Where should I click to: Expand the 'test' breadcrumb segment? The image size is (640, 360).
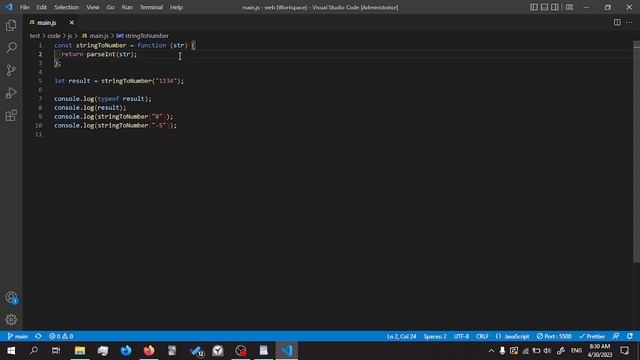35,36
